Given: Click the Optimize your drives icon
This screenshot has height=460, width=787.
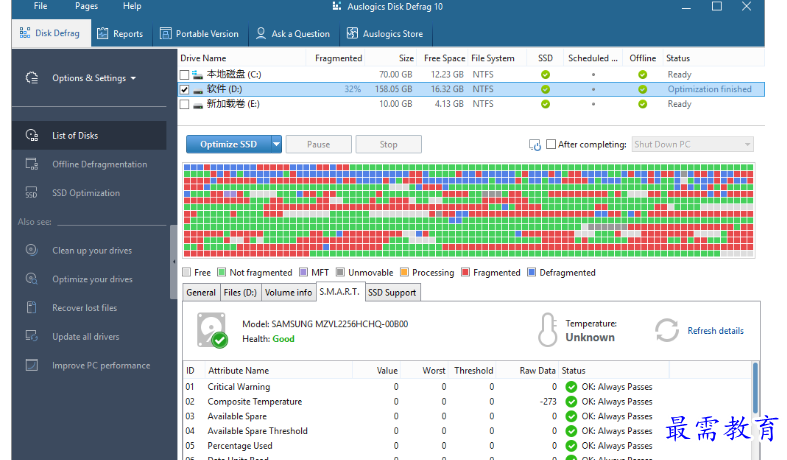Looking at the screenshot, I should point(32,279).
